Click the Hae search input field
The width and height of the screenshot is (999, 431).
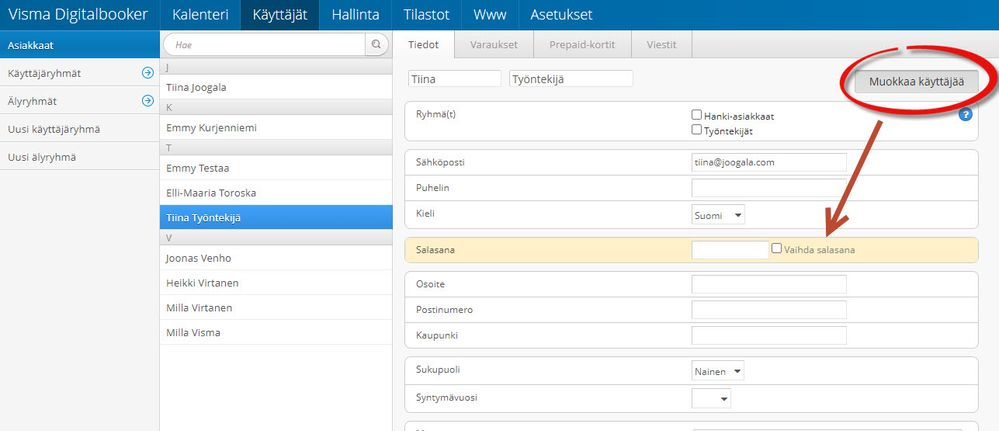click(266, 45)
